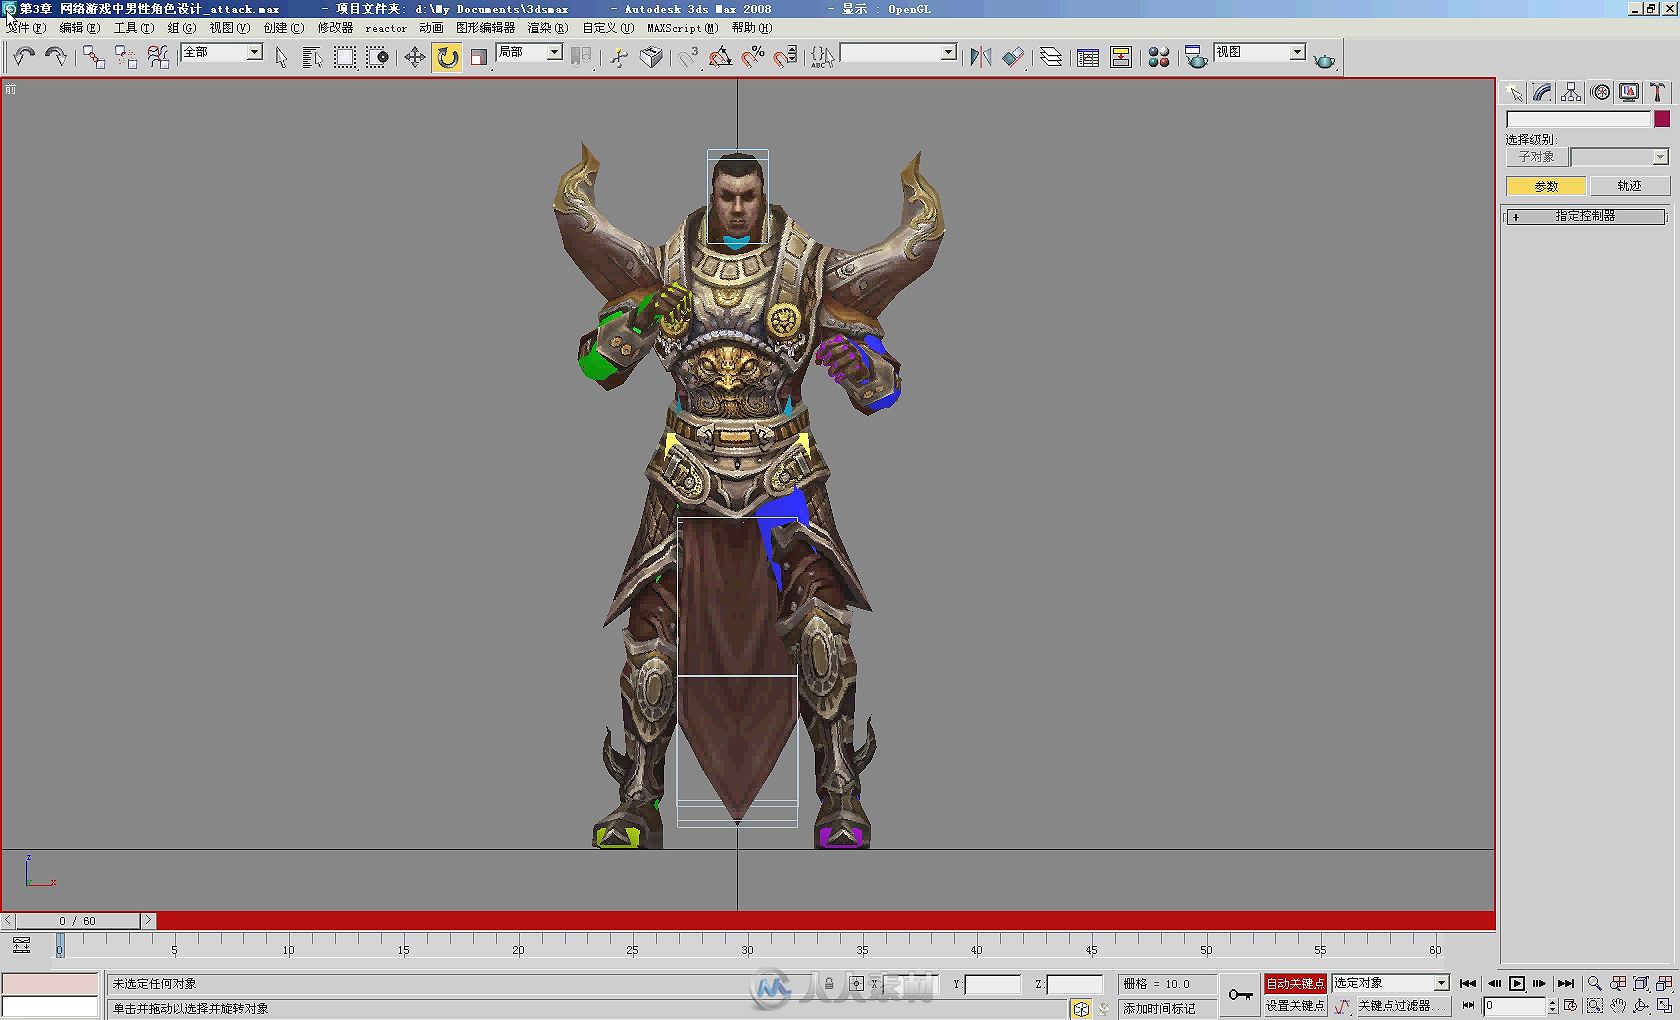Viewport: 1680px width, 1020px height.
Task: Click the time slider 0 / 60
Action: pos(77,921)
